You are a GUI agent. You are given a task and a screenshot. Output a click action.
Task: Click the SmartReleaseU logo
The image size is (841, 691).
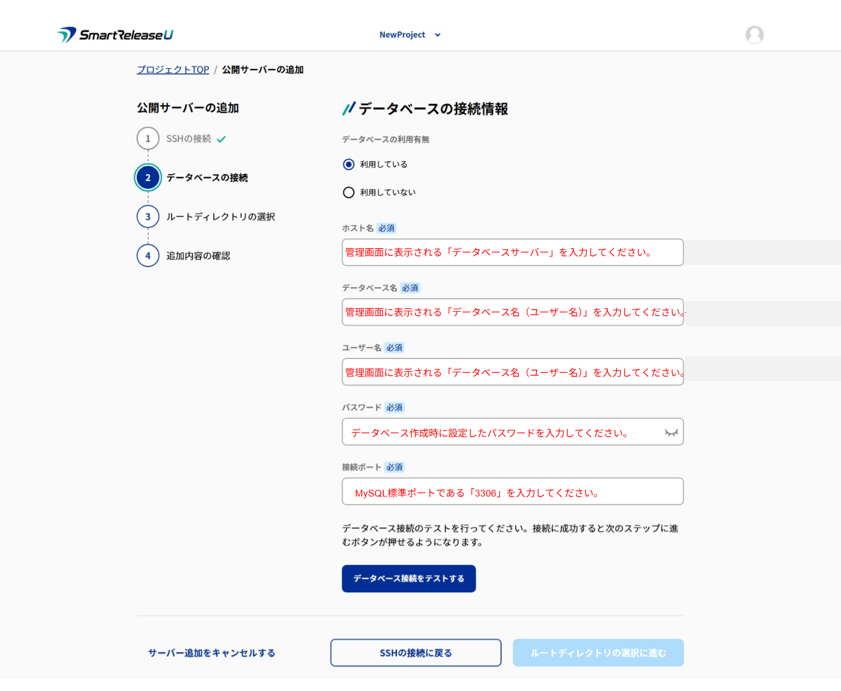coord(115,35)
